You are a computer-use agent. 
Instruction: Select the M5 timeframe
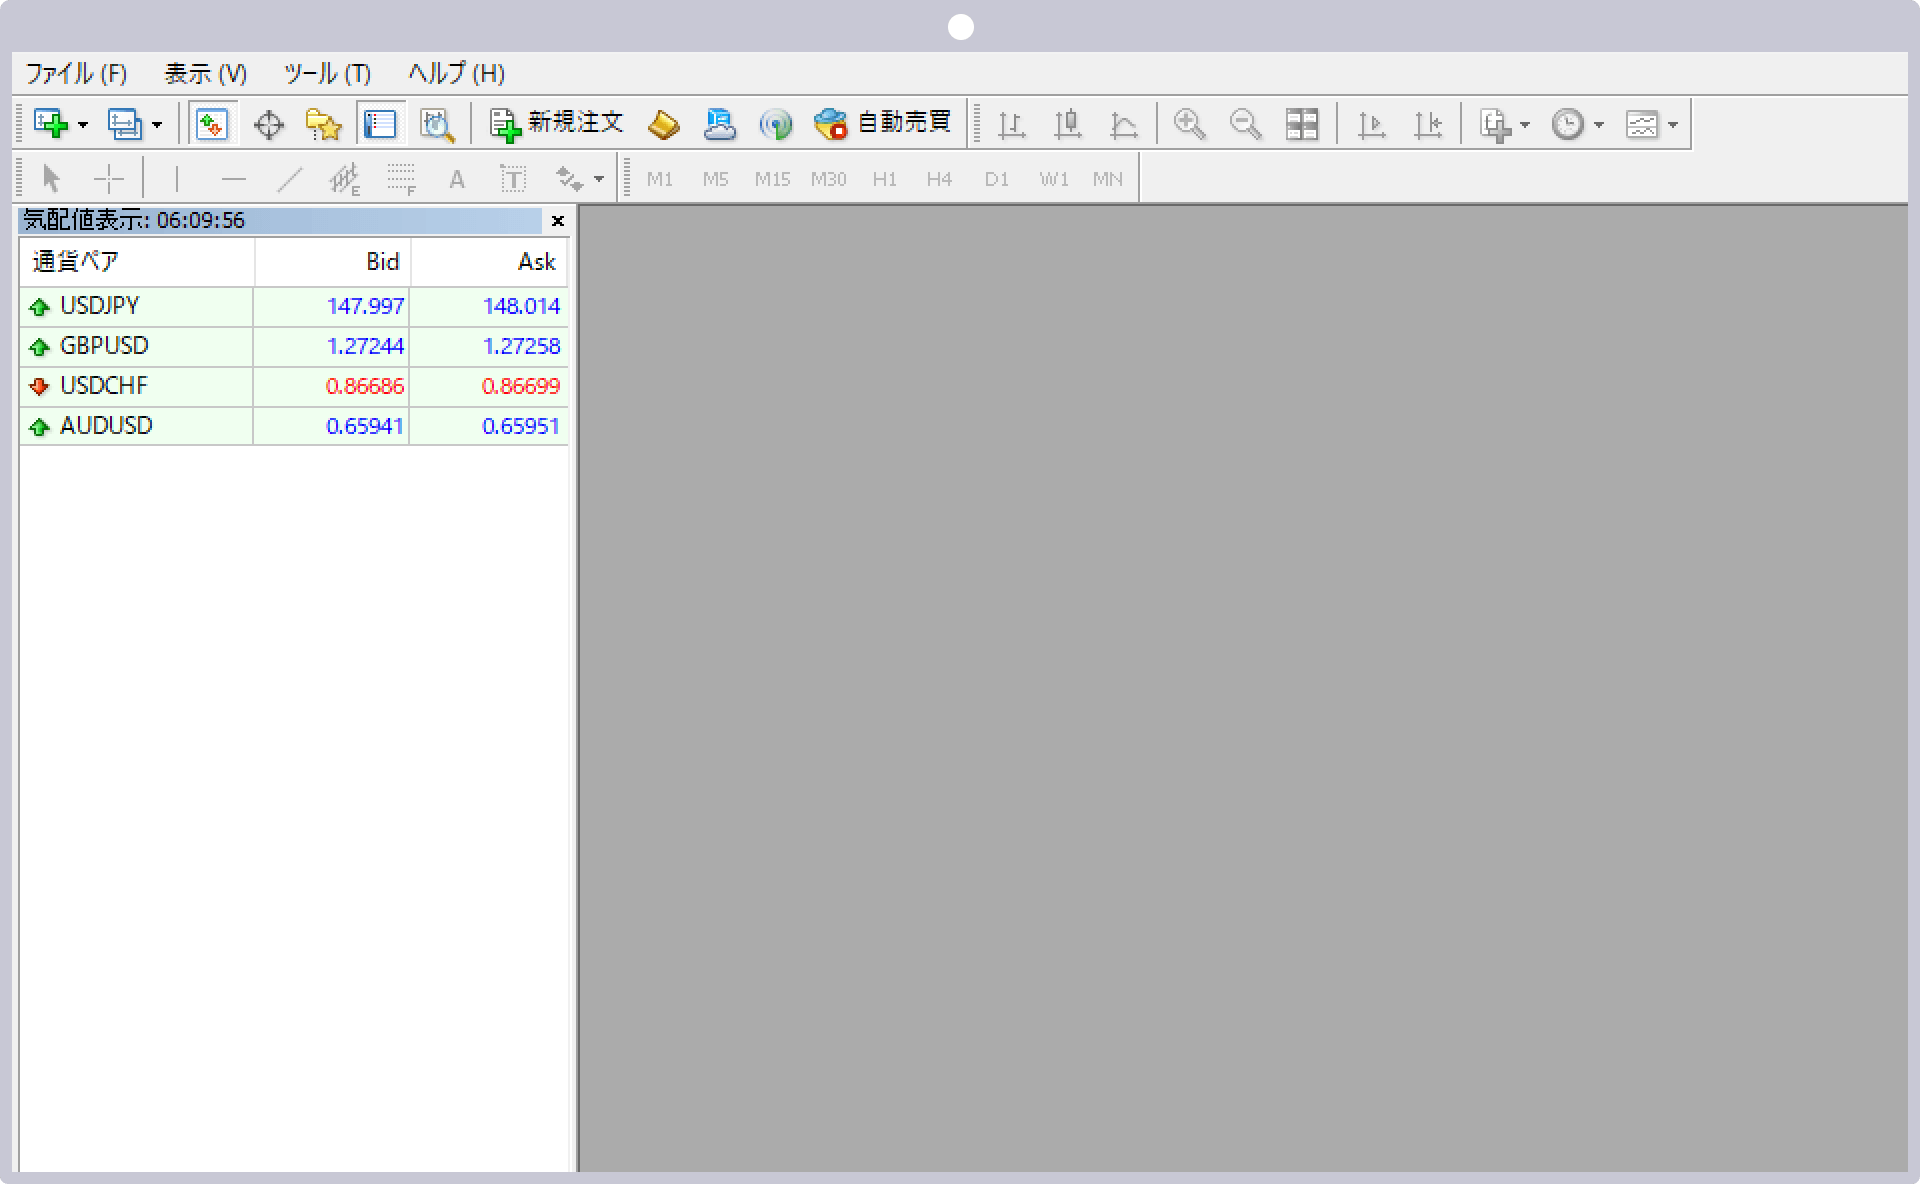(x=715, y=179)
